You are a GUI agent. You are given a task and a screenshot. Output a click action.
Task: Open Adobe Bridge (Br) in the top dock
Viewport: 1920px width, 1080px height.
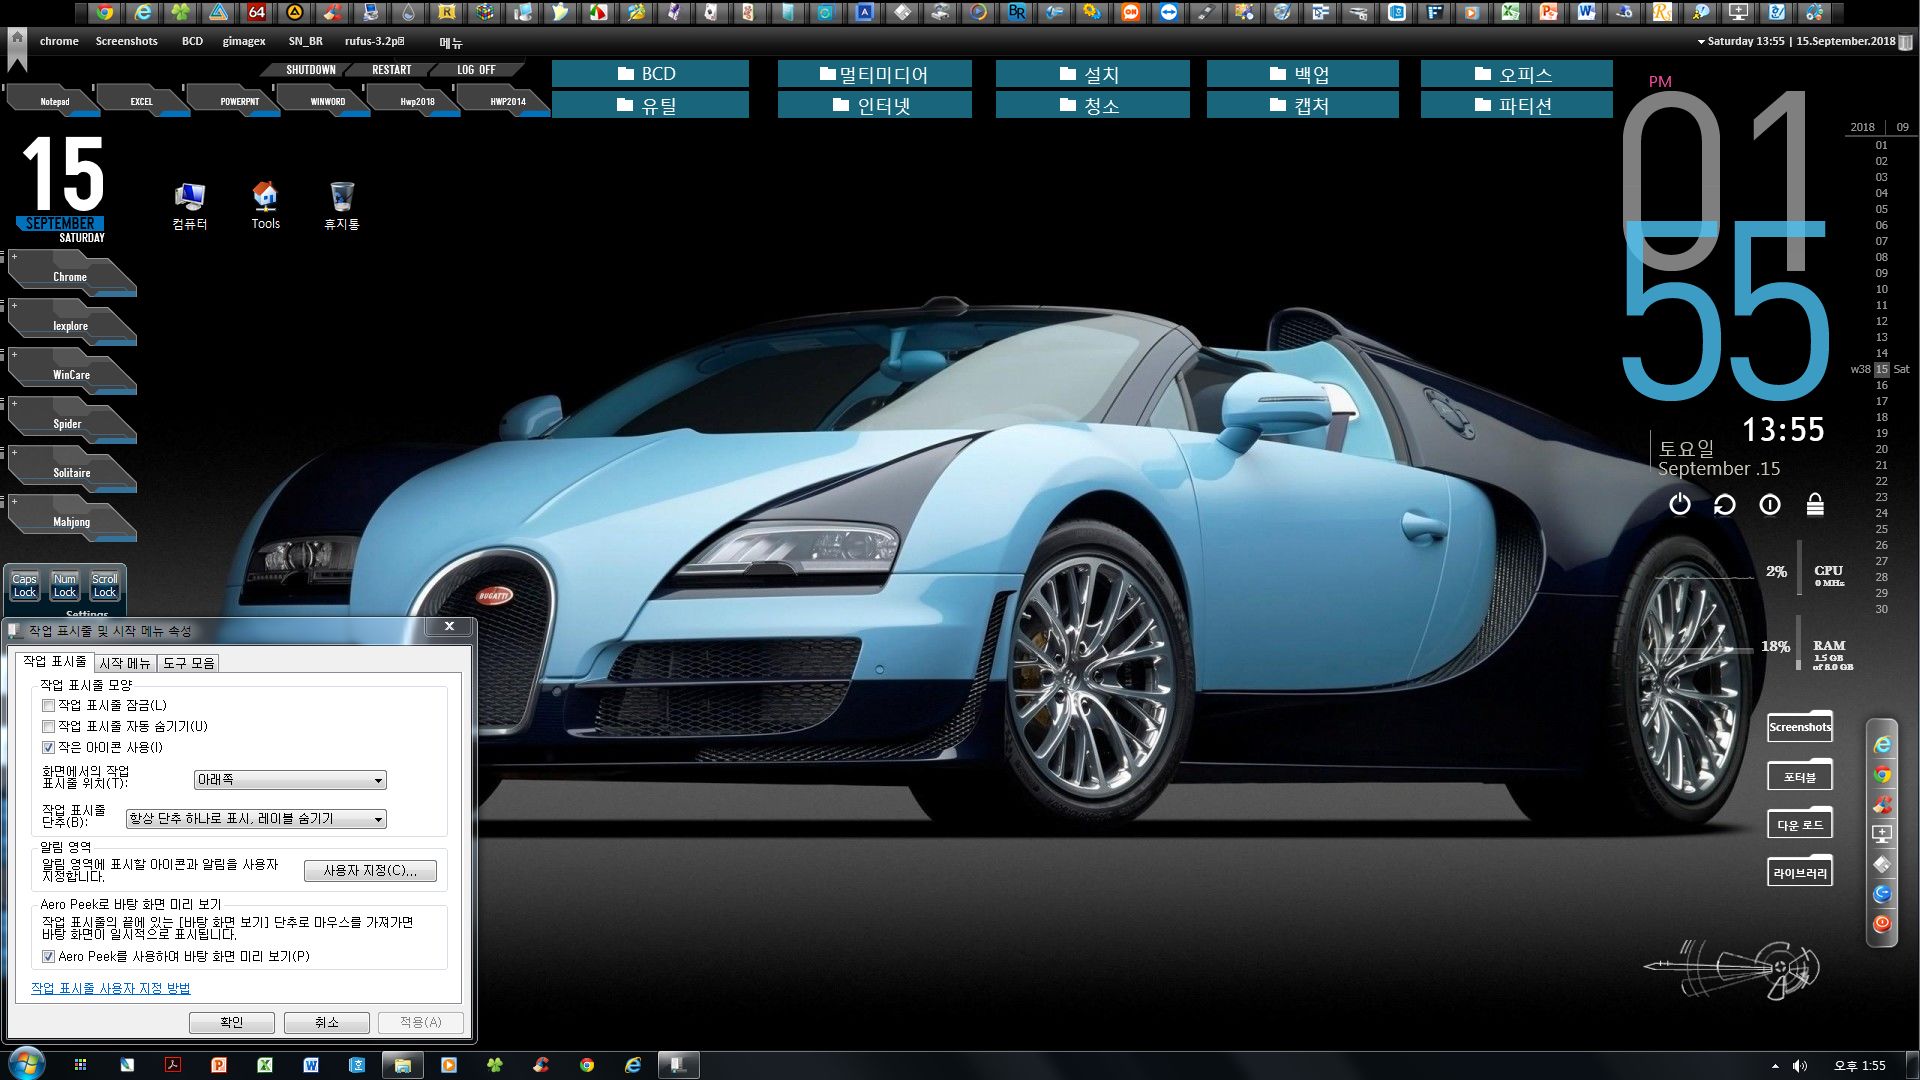pos(1017,12)
